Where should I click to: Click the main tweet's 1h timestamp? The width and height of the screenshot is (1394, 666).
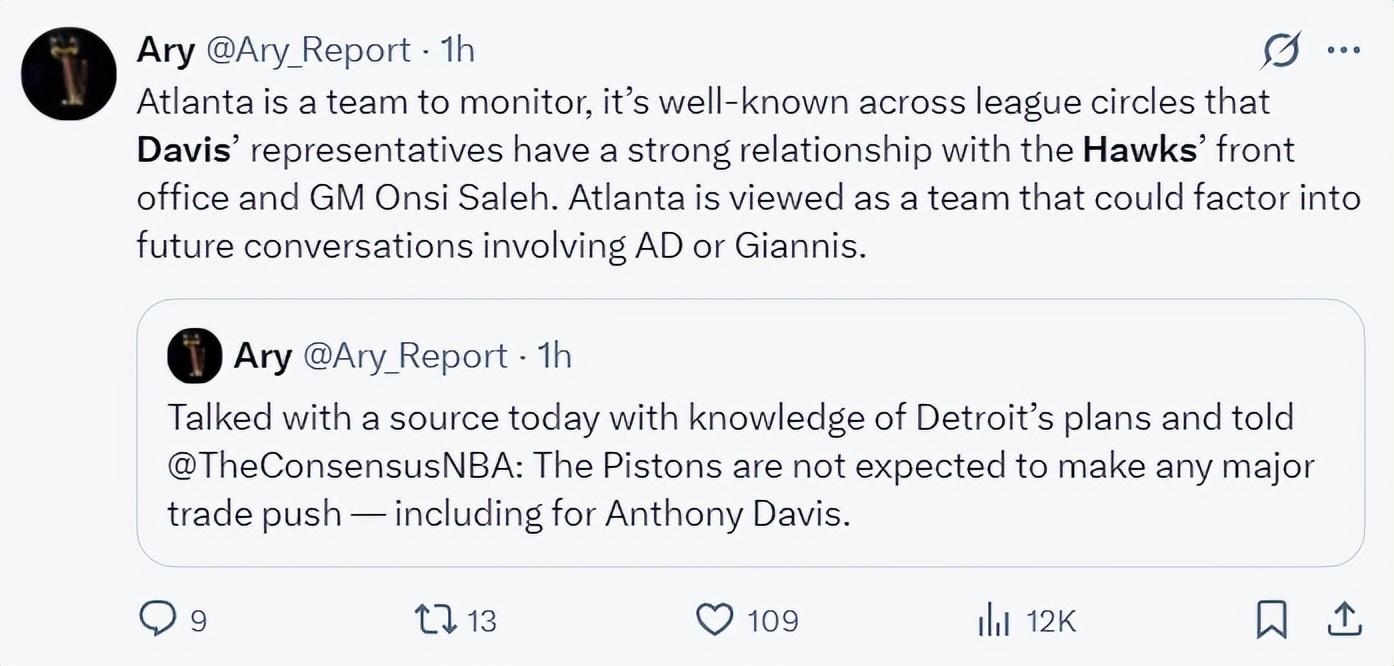coord(457,51)
